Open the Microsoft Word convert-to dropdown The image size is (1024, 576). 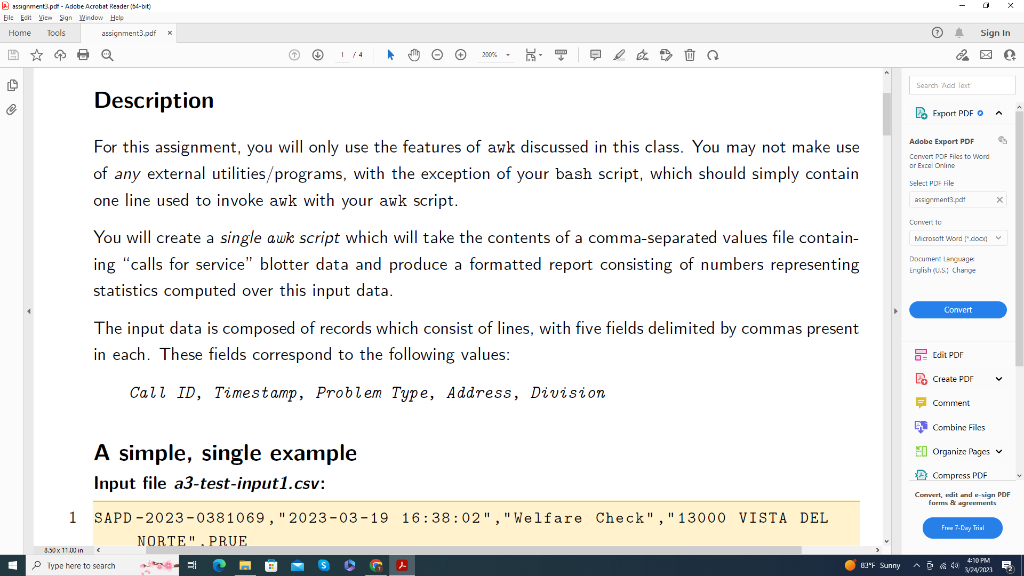(x=957, y=238)
